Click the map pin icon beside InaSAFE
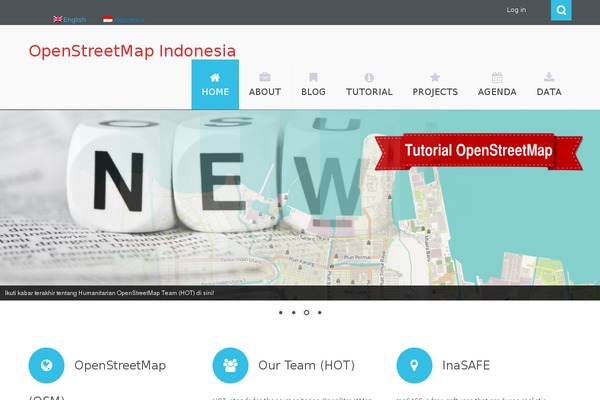The image size is (600, 400). [414, 365]
